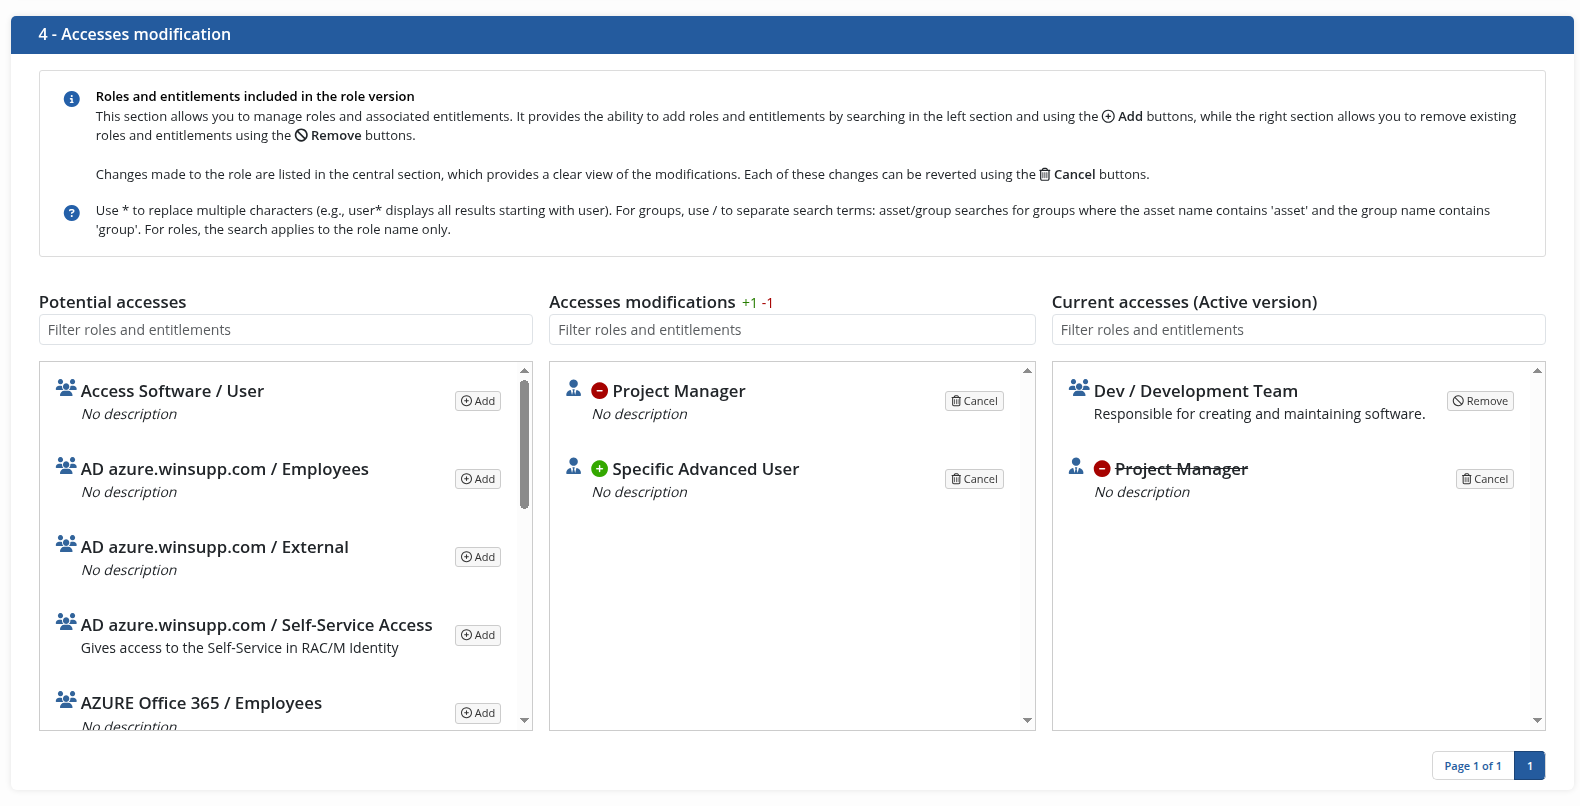Image resolution: width=1580 pixels, height=806 pixels.
Task: Focus the Accesses modifications filter field
Action: (x=792, y=330)
